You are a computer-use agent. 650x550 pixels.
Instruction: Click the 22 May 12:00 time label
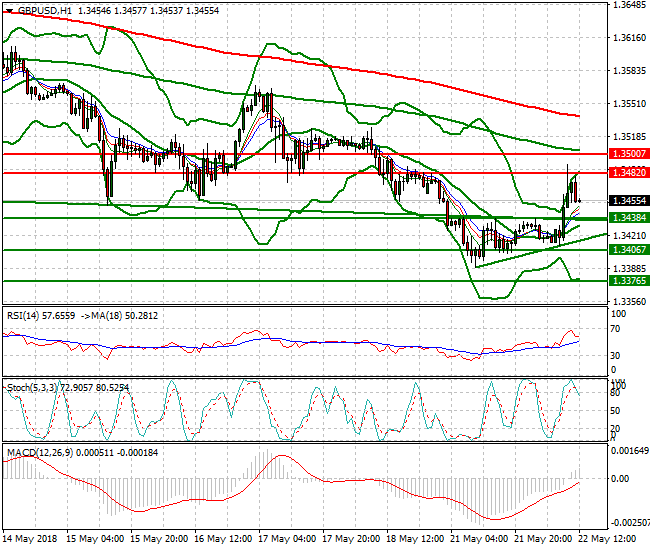[607, 539]
